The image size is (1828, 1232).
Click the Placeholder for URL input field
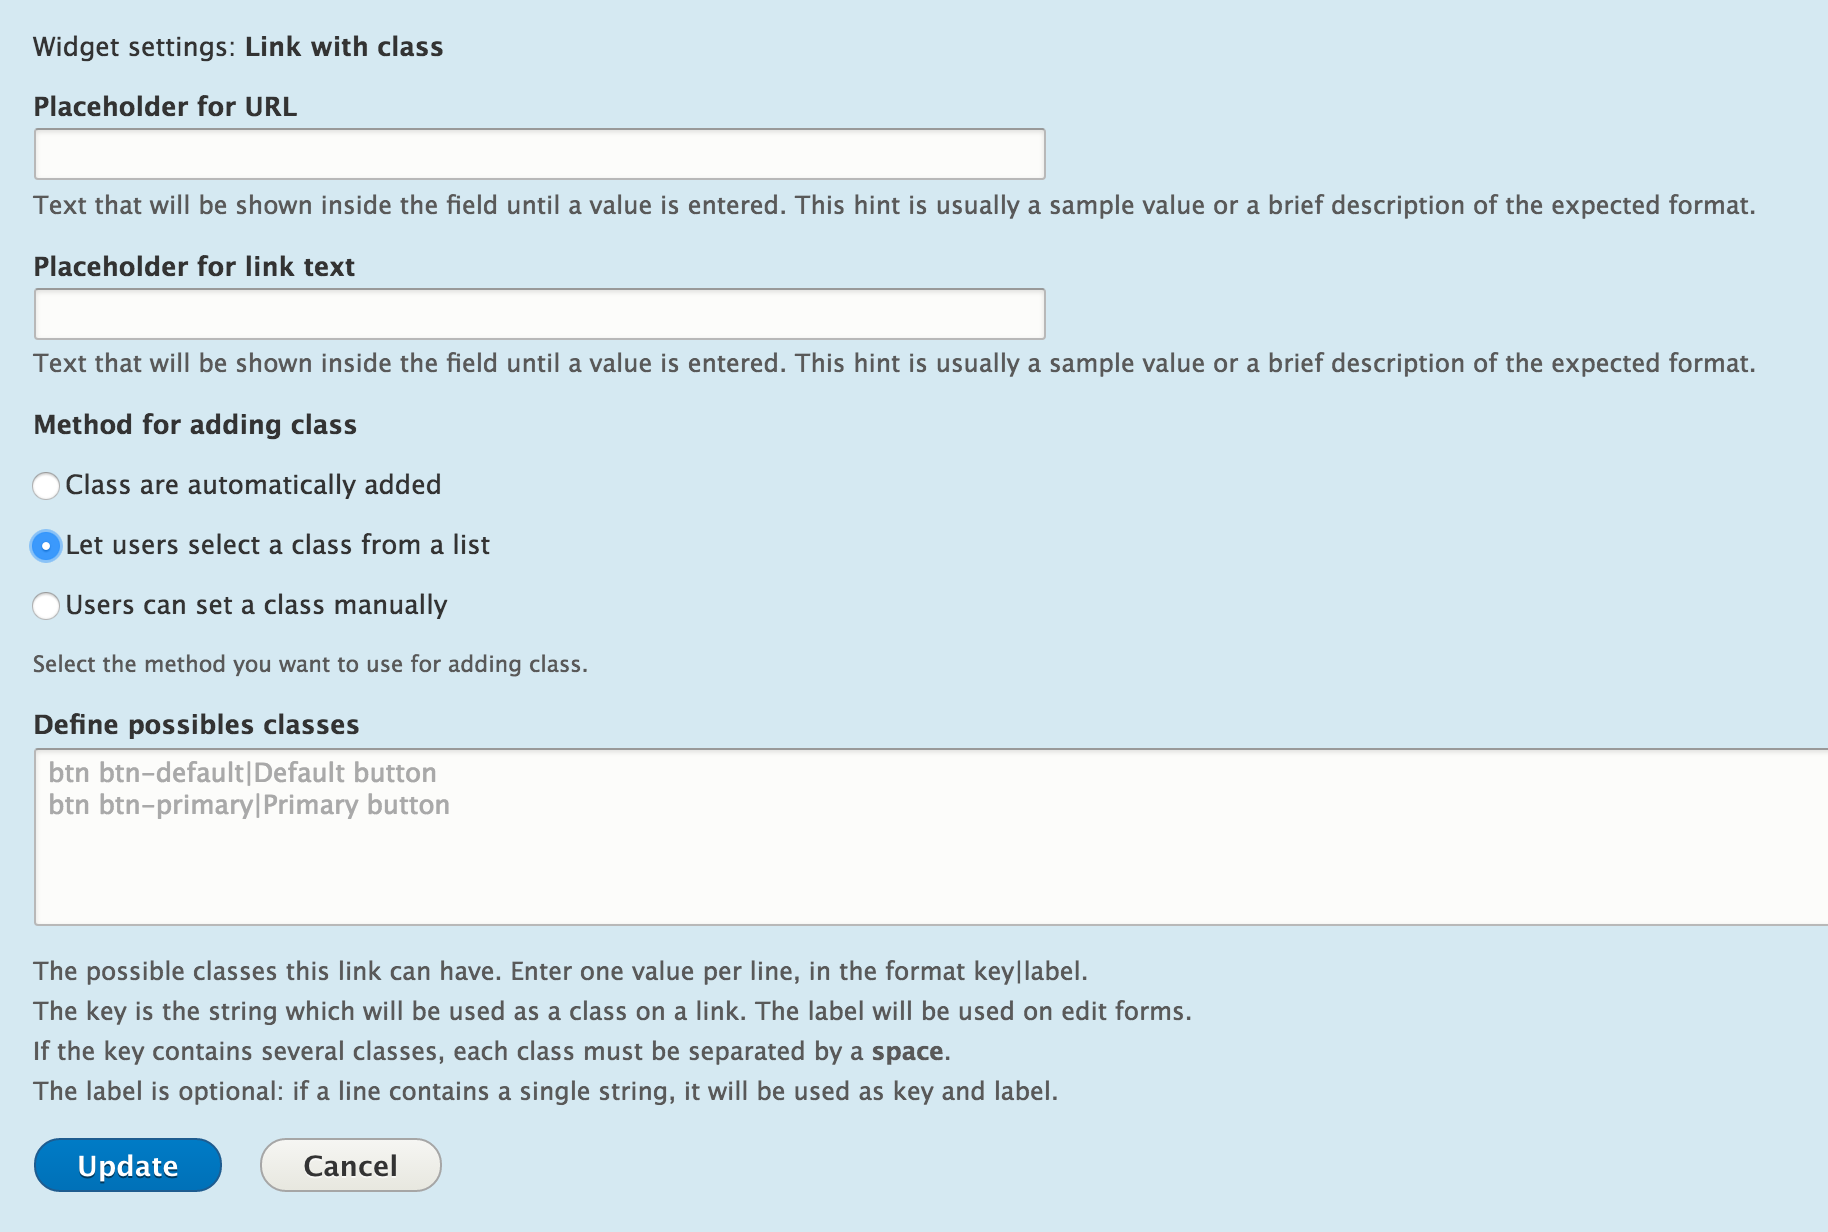(x=539, y=154)
